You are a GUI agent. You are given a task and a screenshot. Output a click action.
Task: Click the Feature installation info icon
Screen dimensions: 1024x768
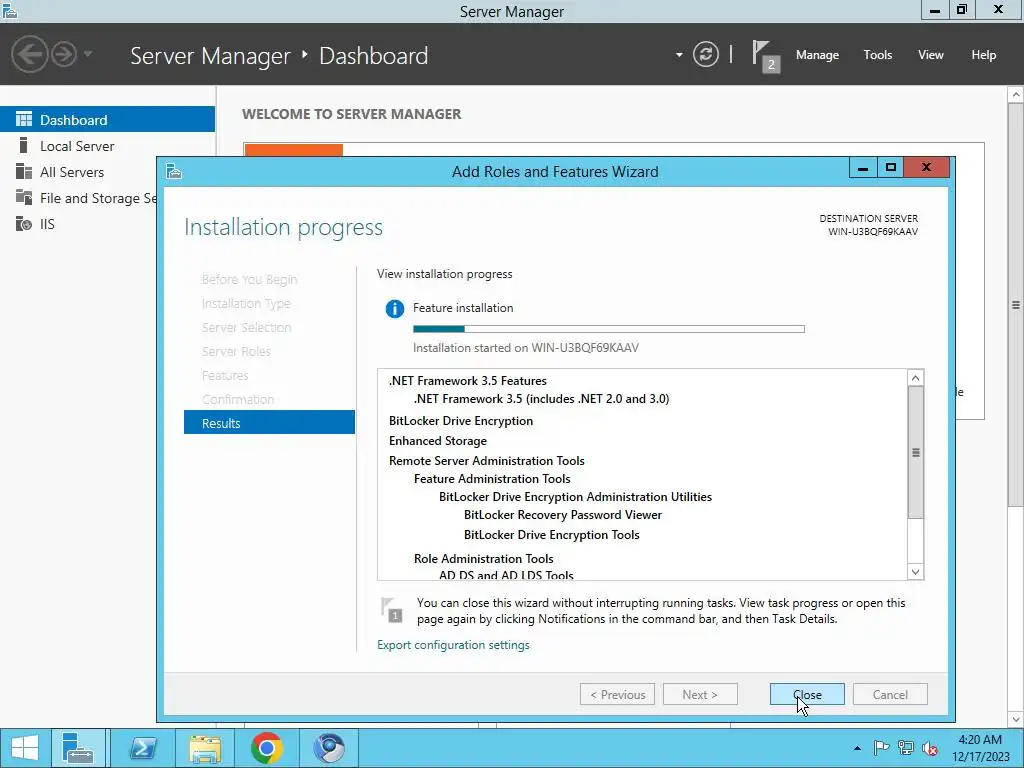coord(394,308)
